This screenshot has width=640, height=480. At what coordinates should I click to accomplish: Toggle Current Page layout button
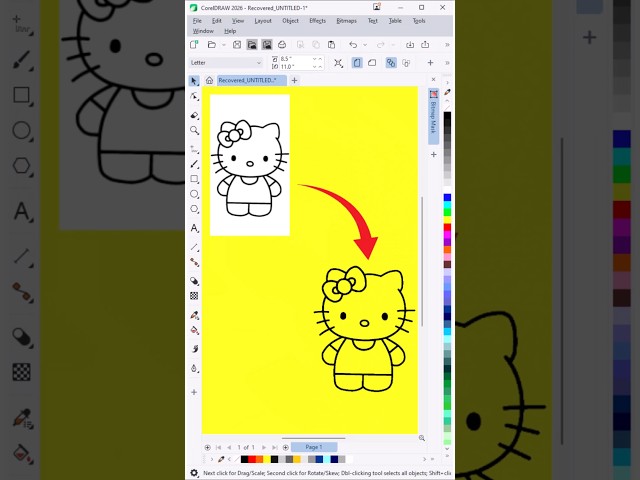coord(406,63)
